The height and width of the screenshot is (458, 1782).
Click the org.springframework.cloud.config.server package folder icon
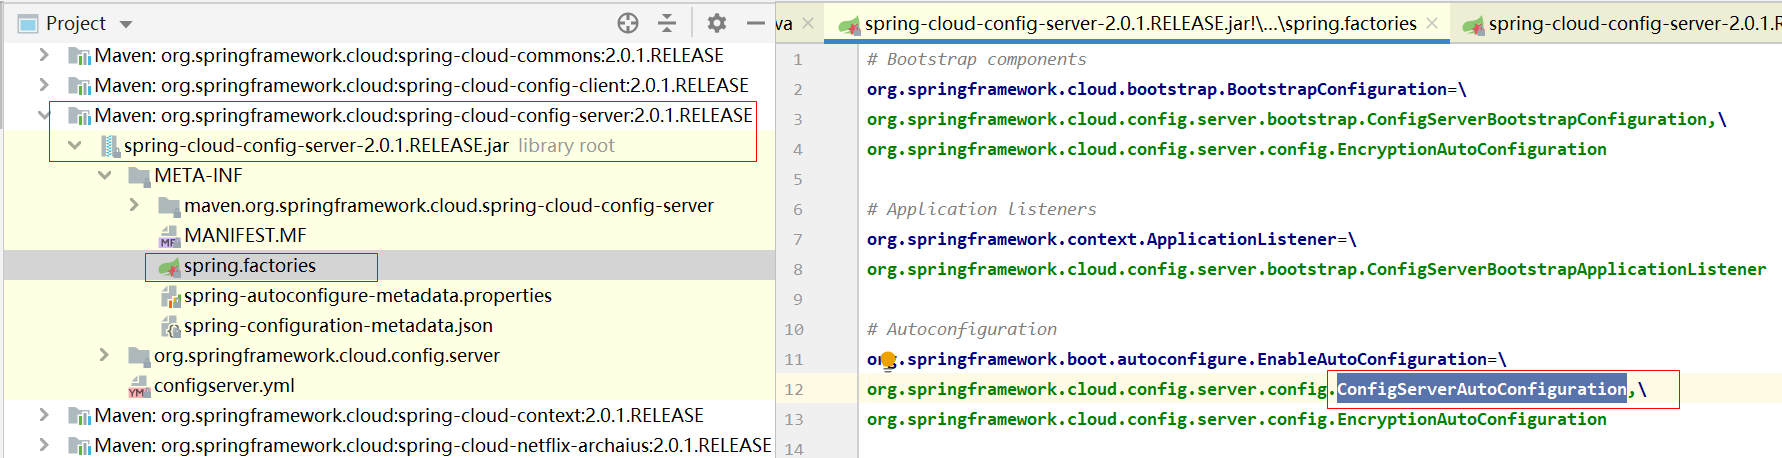pyautogui.click(x=139, y=356)
